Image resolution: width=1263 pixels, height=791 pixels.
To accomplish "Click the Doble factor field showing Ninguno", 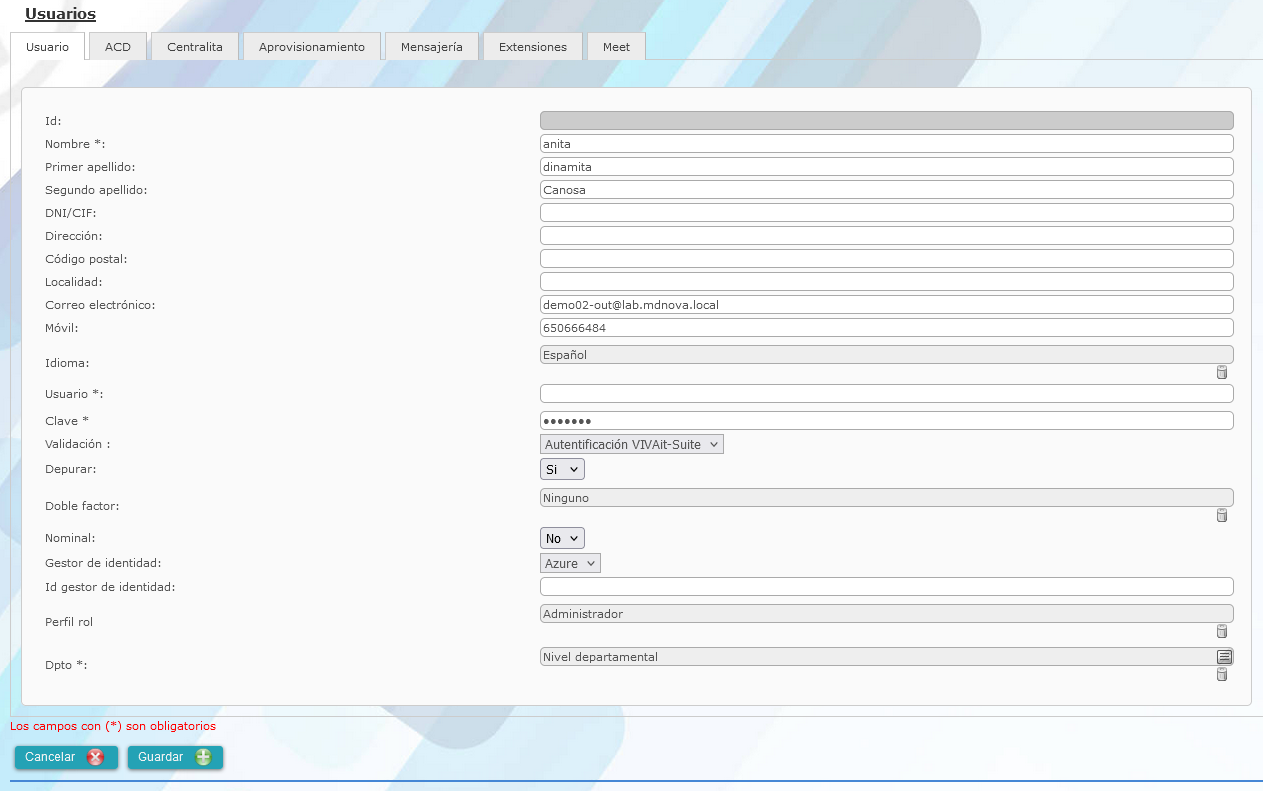I will [x=886, y=498].
